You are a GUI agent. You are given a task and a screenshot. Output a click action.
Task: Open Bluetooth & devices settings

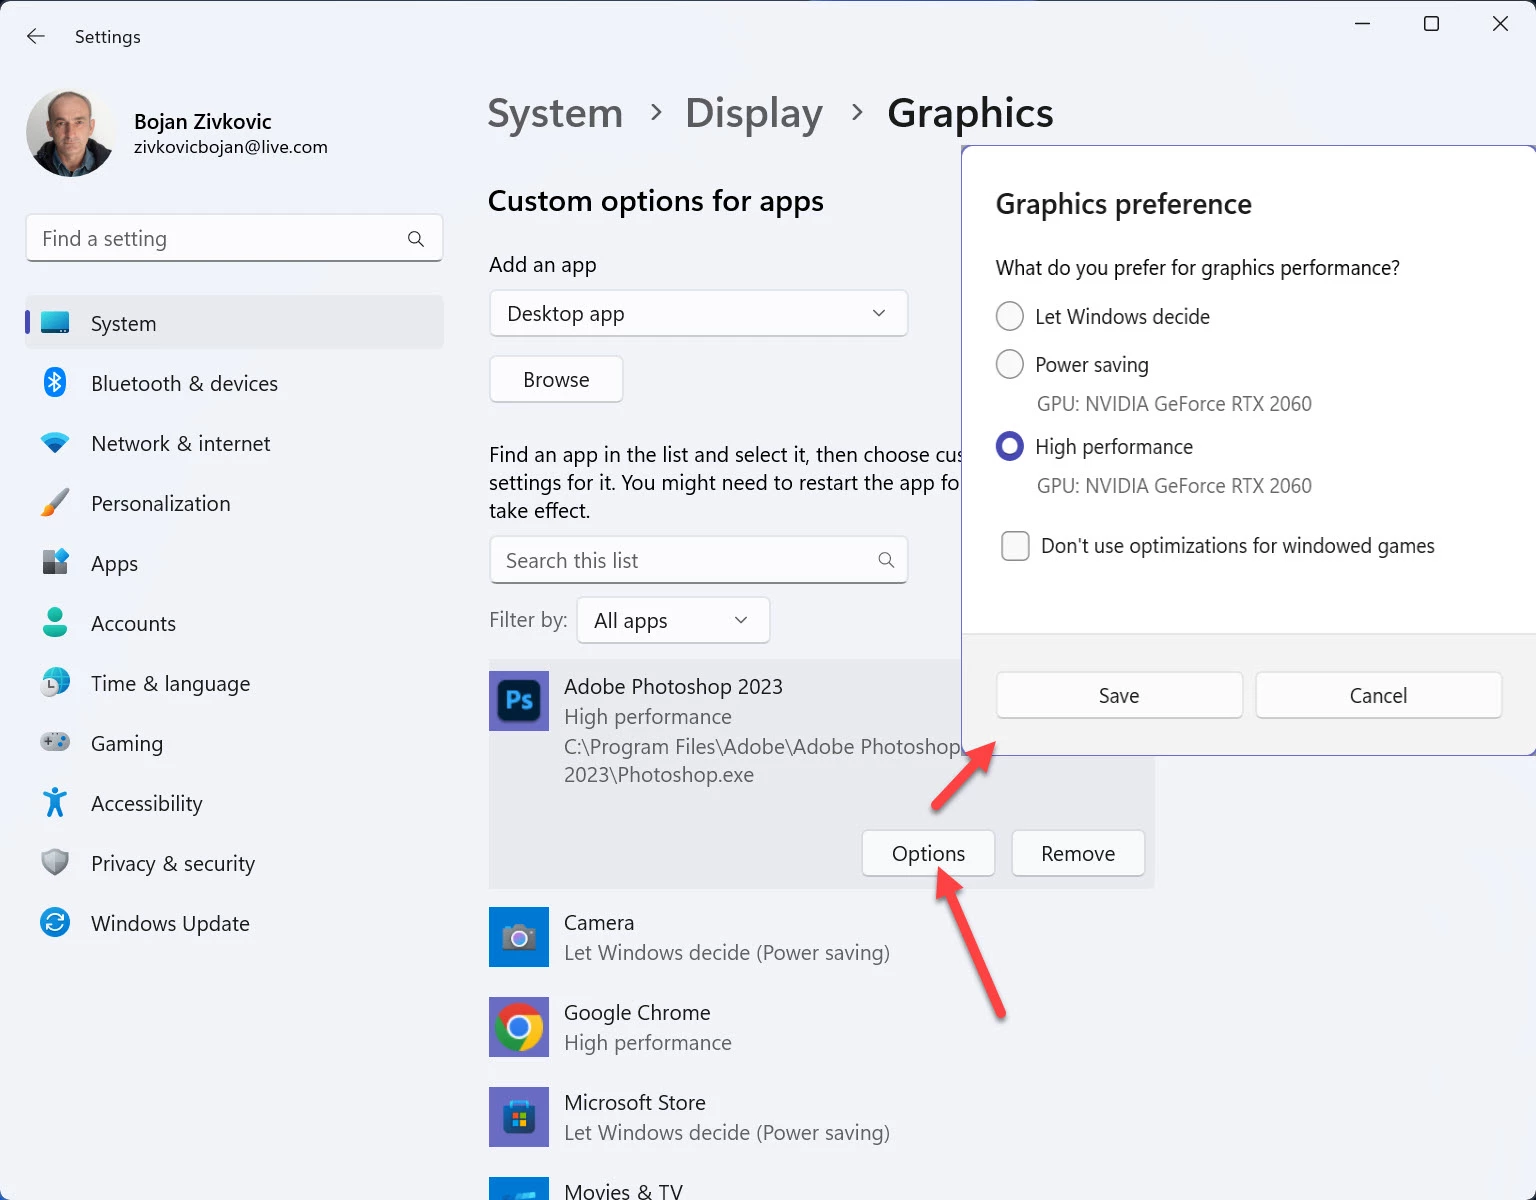(x=234, y=383)
